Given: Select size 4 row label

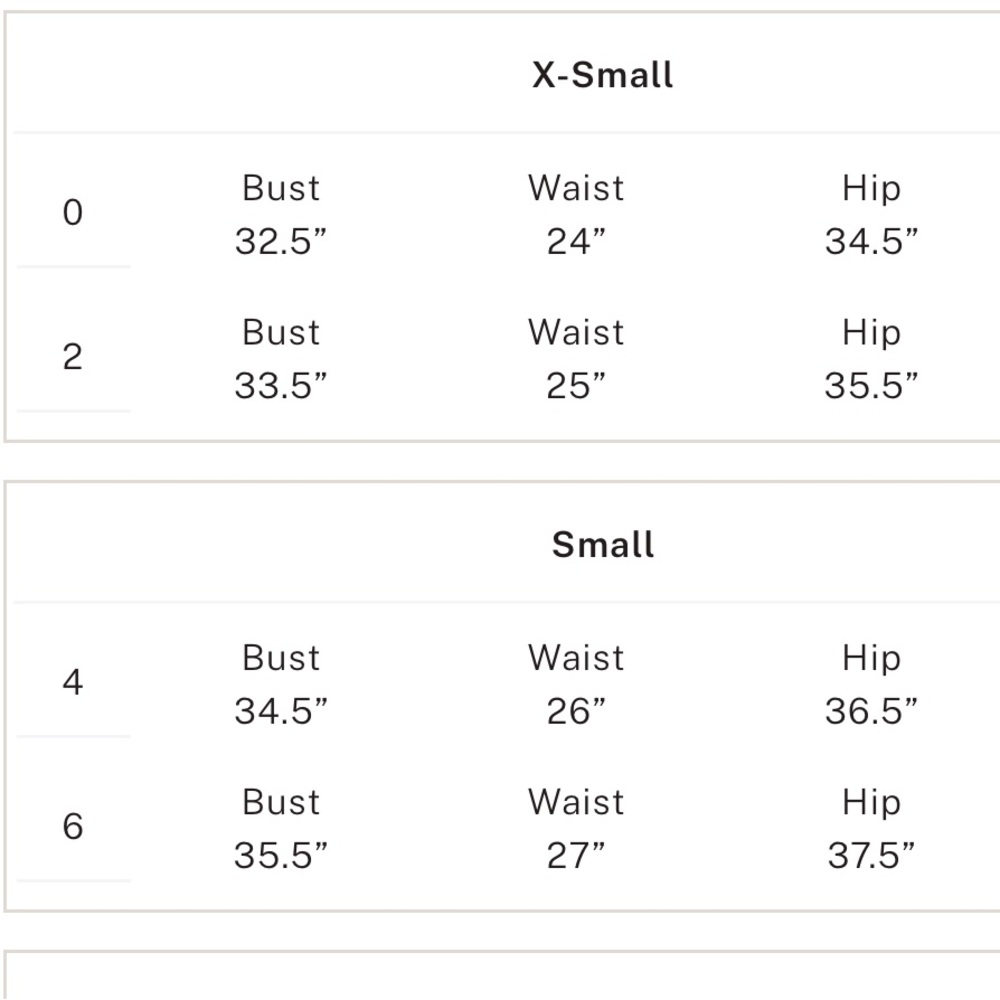Looking at the screenshot, I should pyautogui.click(x=73, y=682).
